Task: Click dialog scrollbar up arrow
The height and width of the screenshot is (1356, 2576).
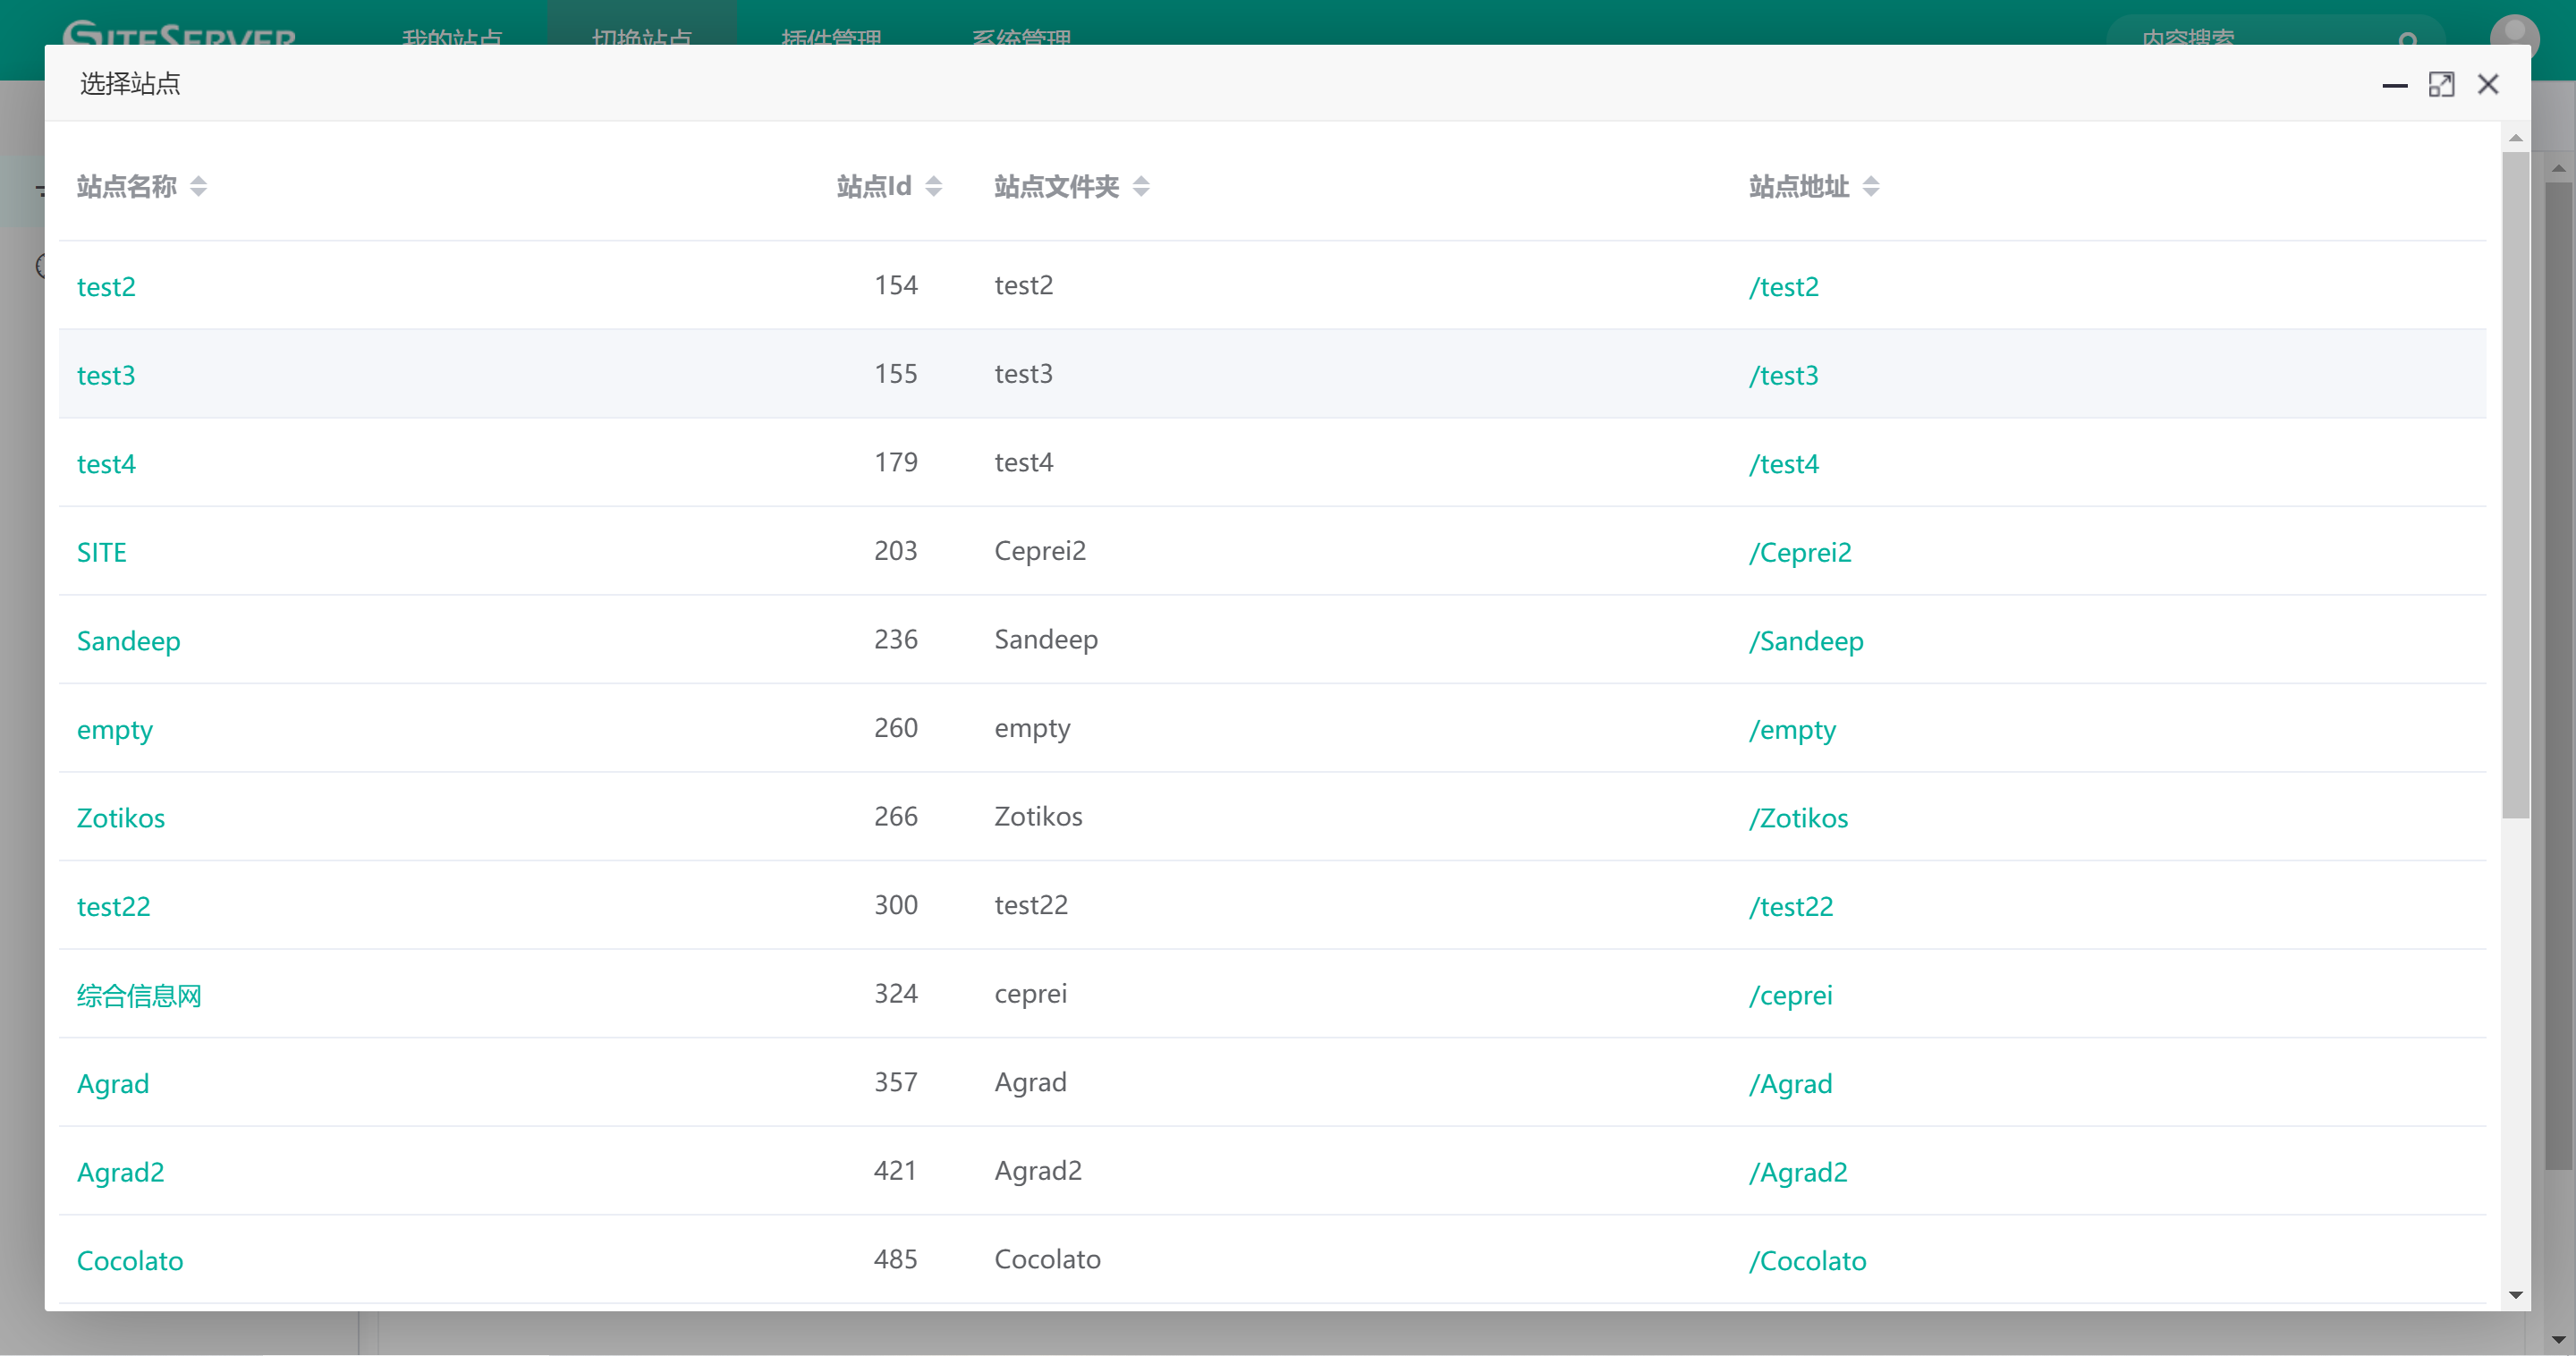Action: (2516, 138)
